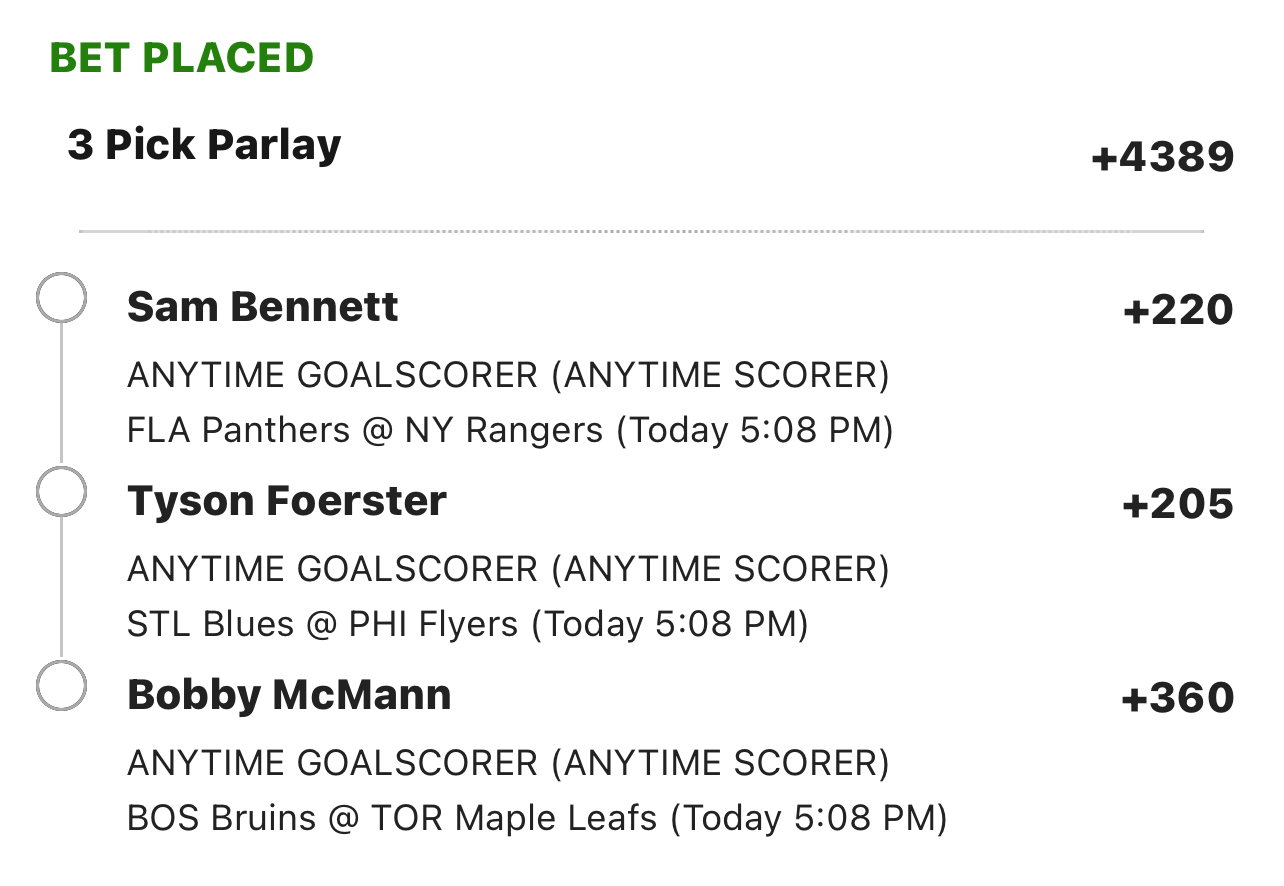
Task: Click the connector line between Bennett and Foerster circles
Action: pyautogui.click(x=61, y=394)
